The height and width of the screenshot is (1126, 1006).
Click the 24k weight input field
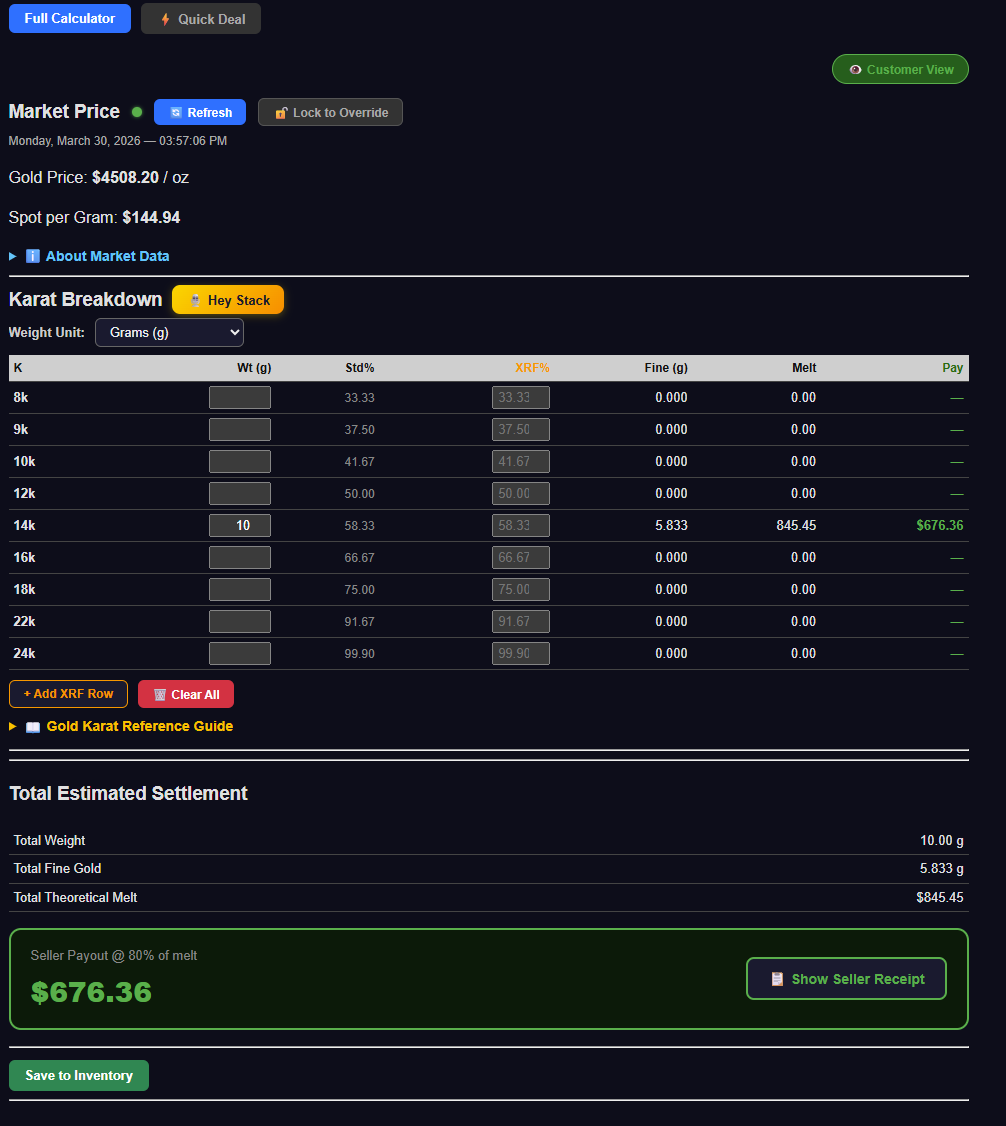[x=240, y=653]
